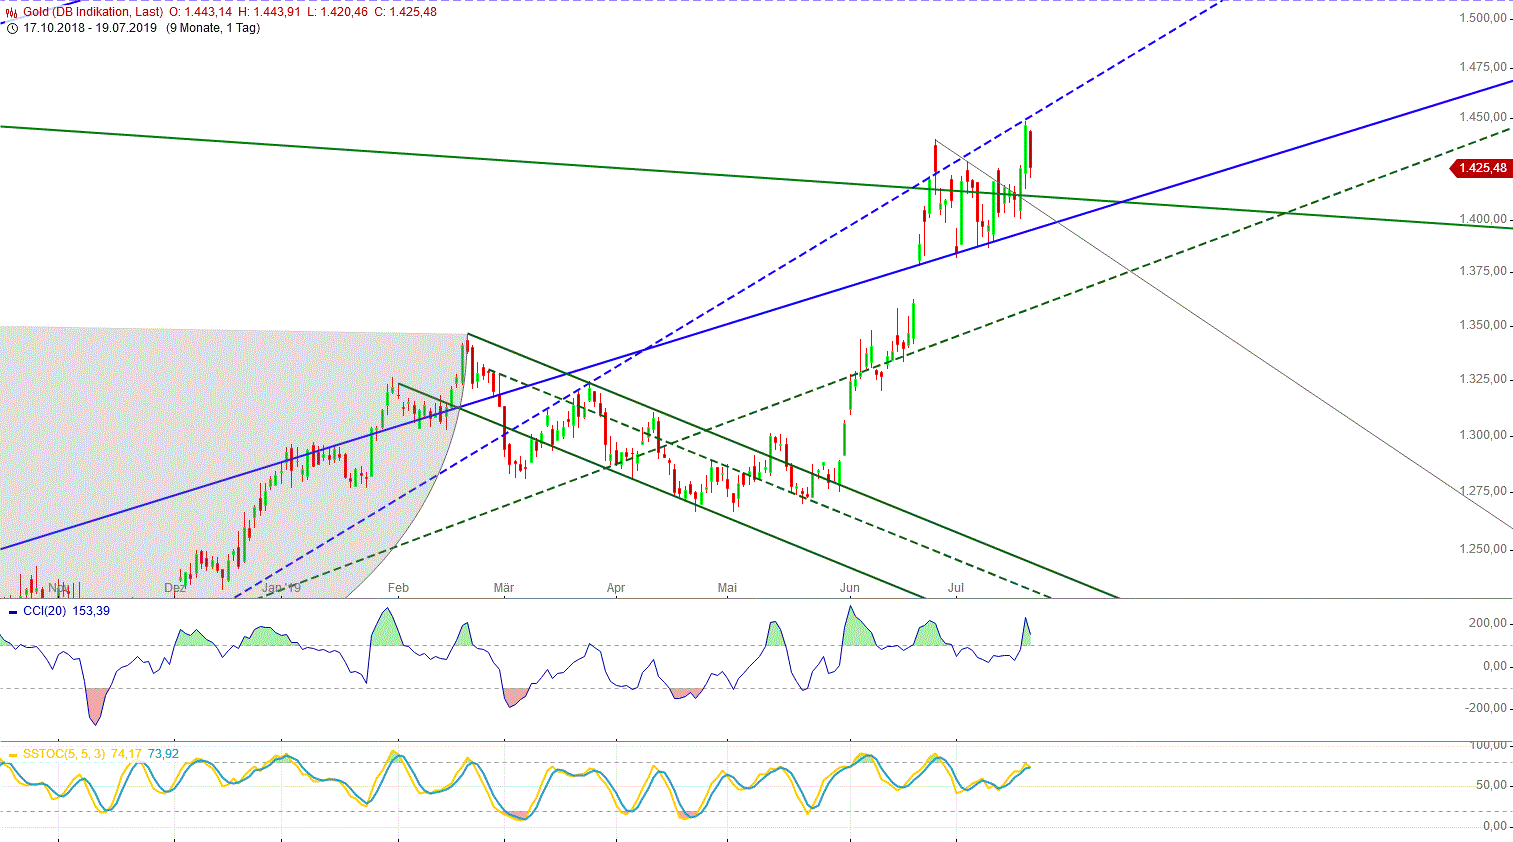Click the "1.450,00" price axis label
The image size is (1513, 842).
[x=1482, y=117]
